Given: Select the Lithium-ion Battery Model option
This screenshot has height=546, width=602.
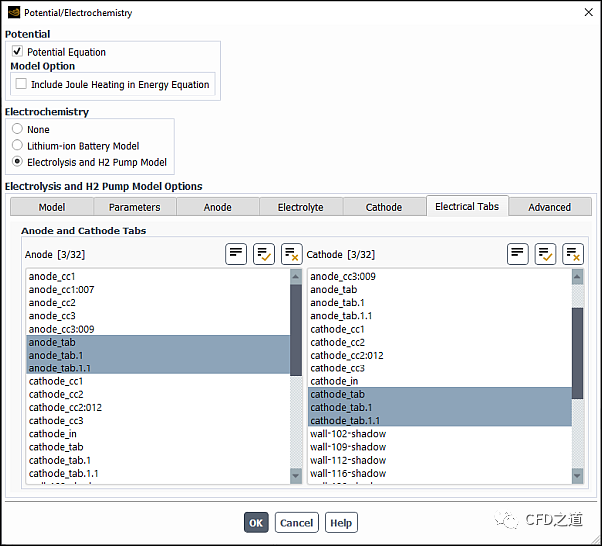Looking at the screenshot, I should [x=17, y=145].
